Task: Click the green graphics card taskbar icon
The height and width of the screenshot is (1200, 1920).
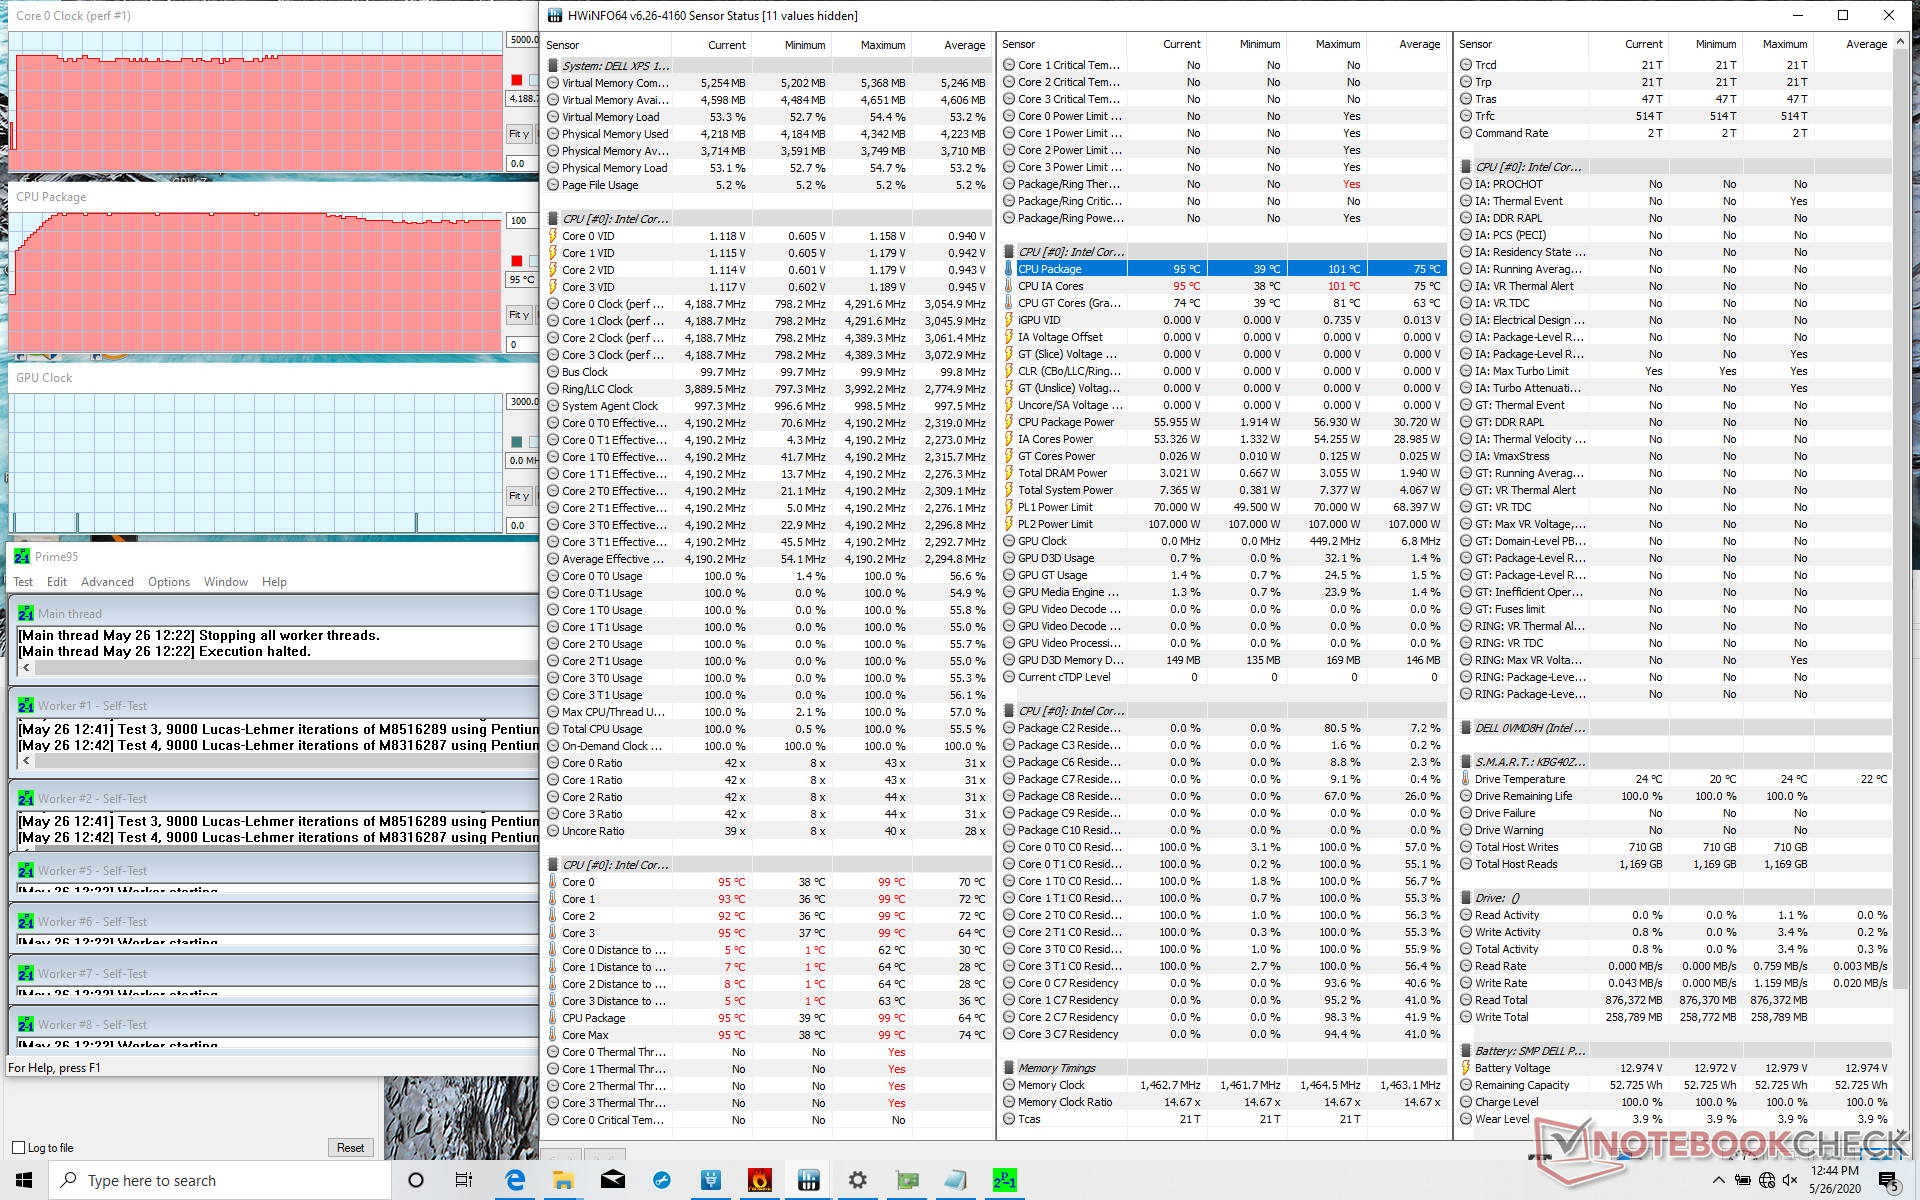Action: click(x=907, y=1180)
